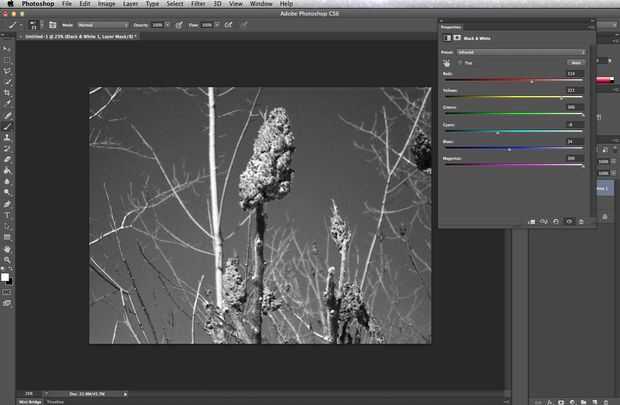Select the Brush tool in tools panel

7,127
